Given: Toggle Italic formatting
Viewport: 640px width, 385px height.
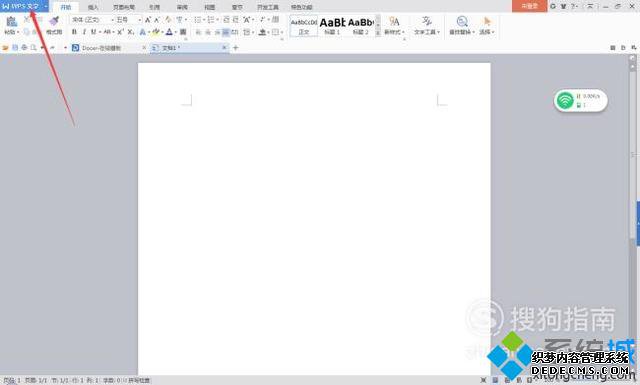Looking at the screenshot, I should pyautogui.click(x=84, y=32).
